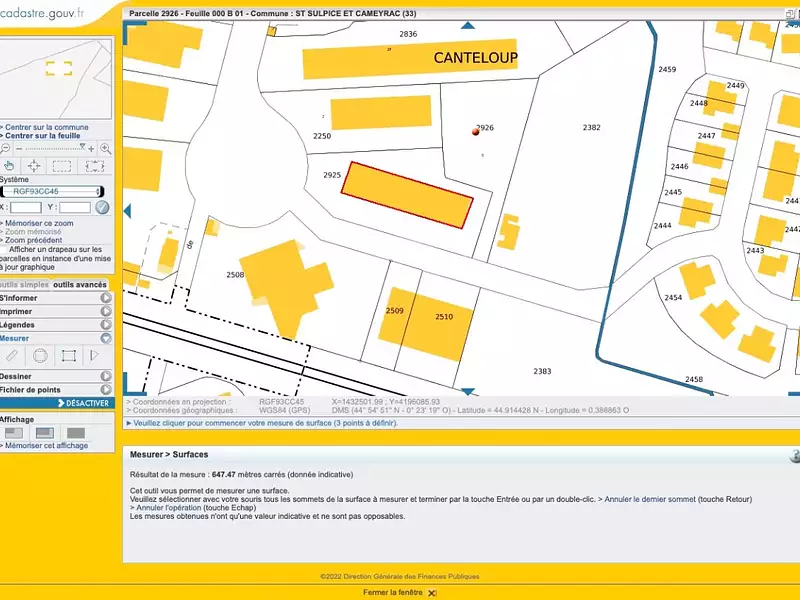Click the zoom-out magnifier icon
This screenshot has width=800, height=600.
[5, 149]
